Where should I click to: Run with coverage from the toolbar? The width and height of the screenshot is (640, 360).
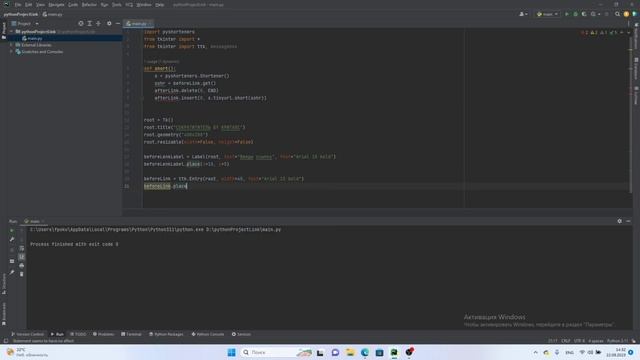click(x=584, y=14)
